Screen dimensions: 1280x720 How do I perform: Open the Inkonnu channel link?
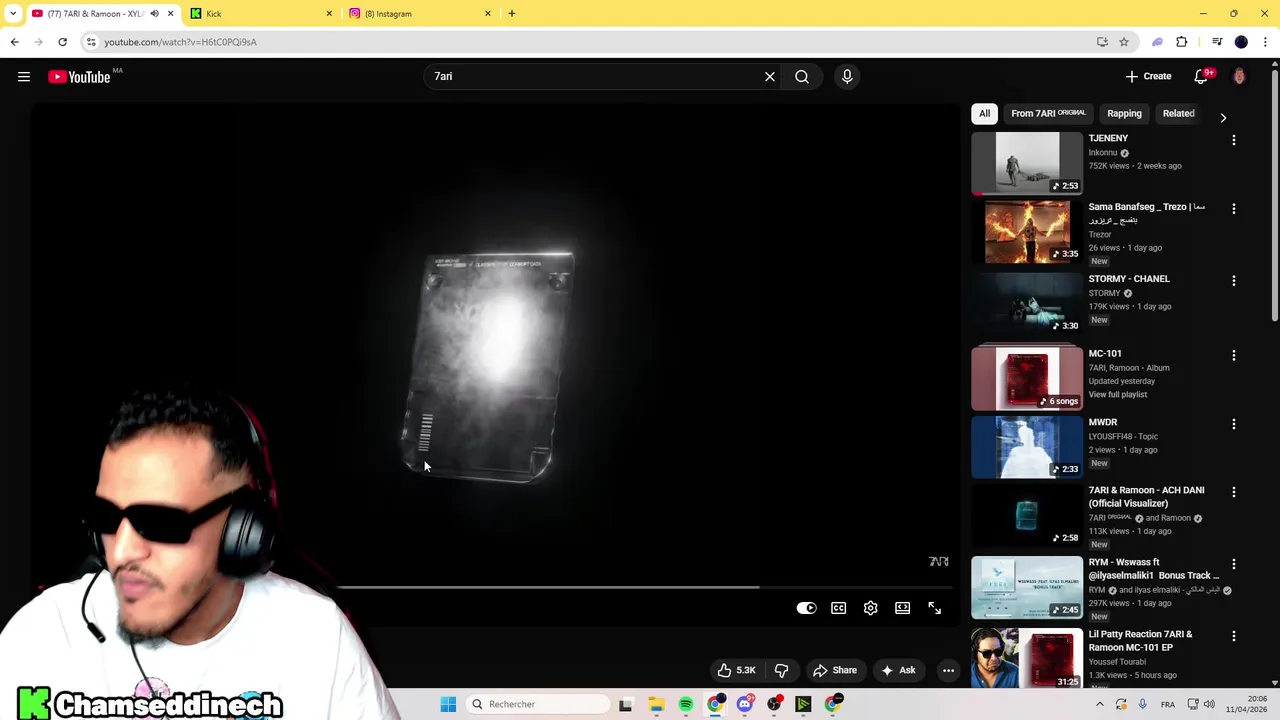(x=1103, y=153)
